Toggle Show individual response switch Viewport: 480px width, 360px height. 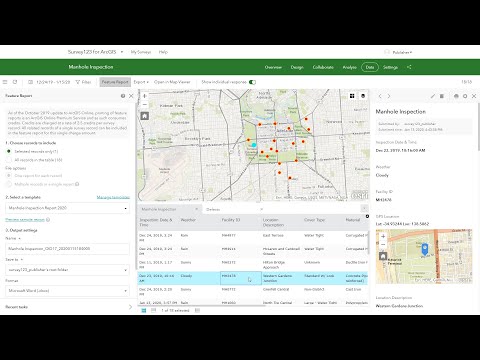(x=252, y=82)
